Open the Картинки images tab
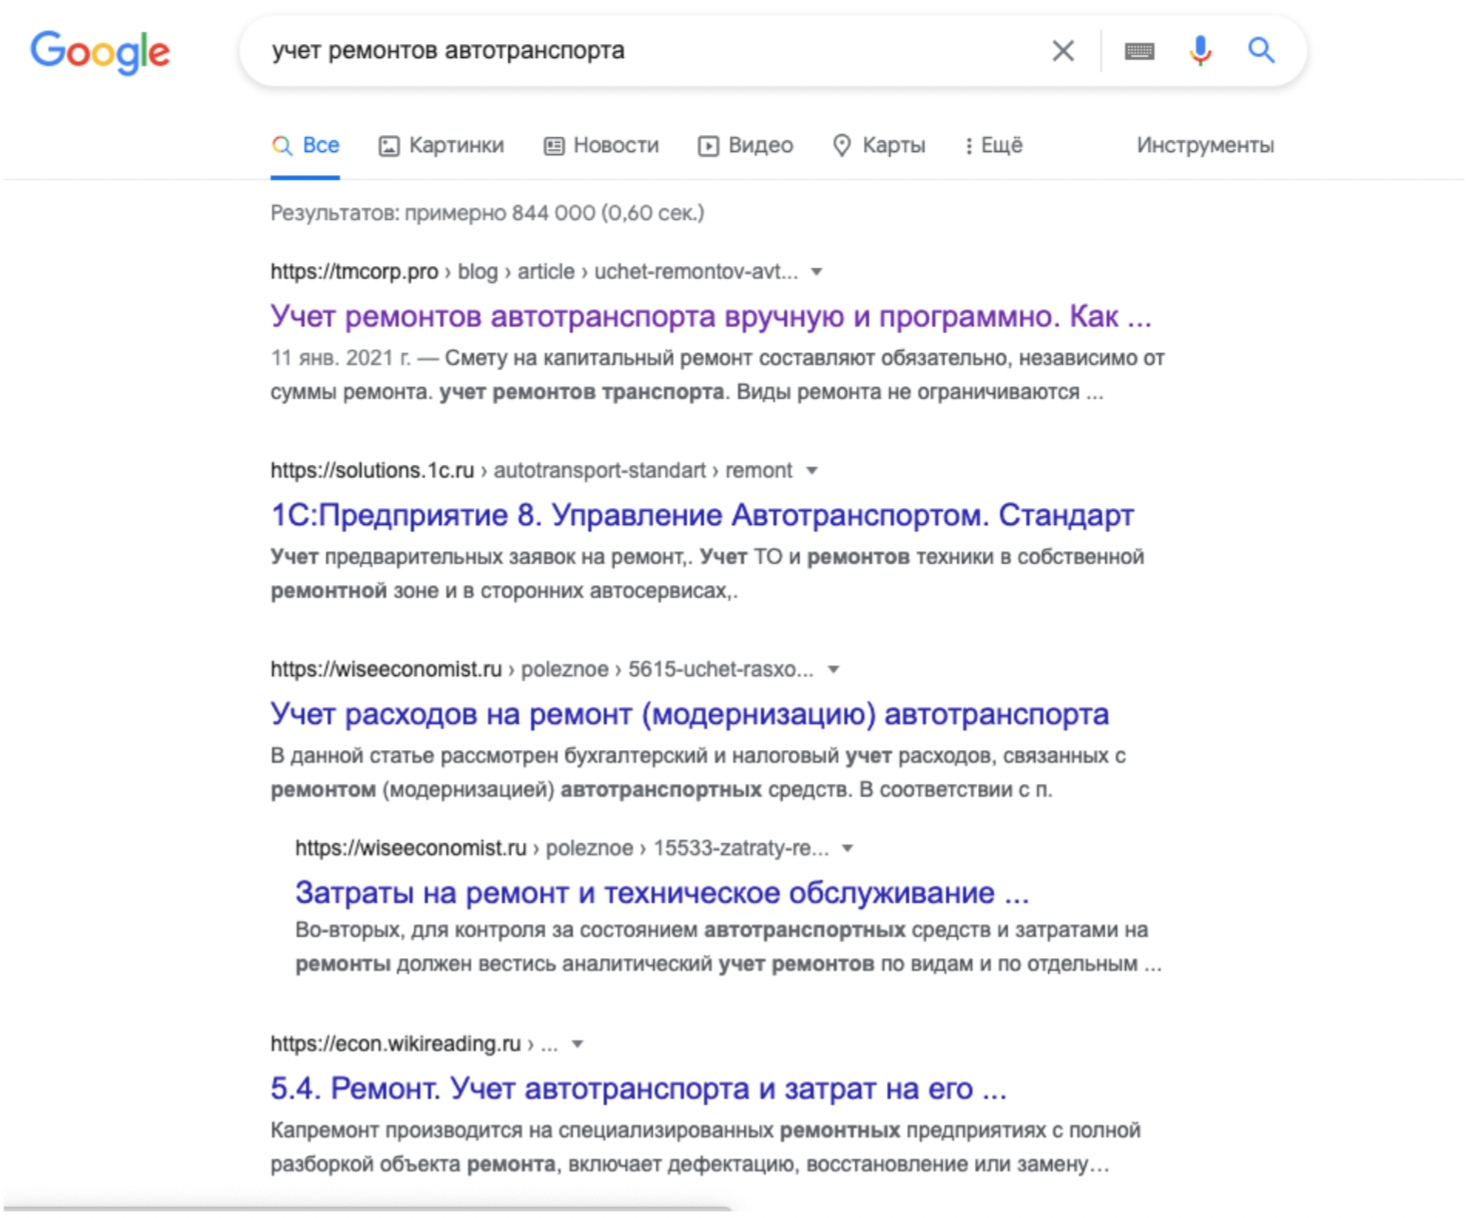 point(441,146)
